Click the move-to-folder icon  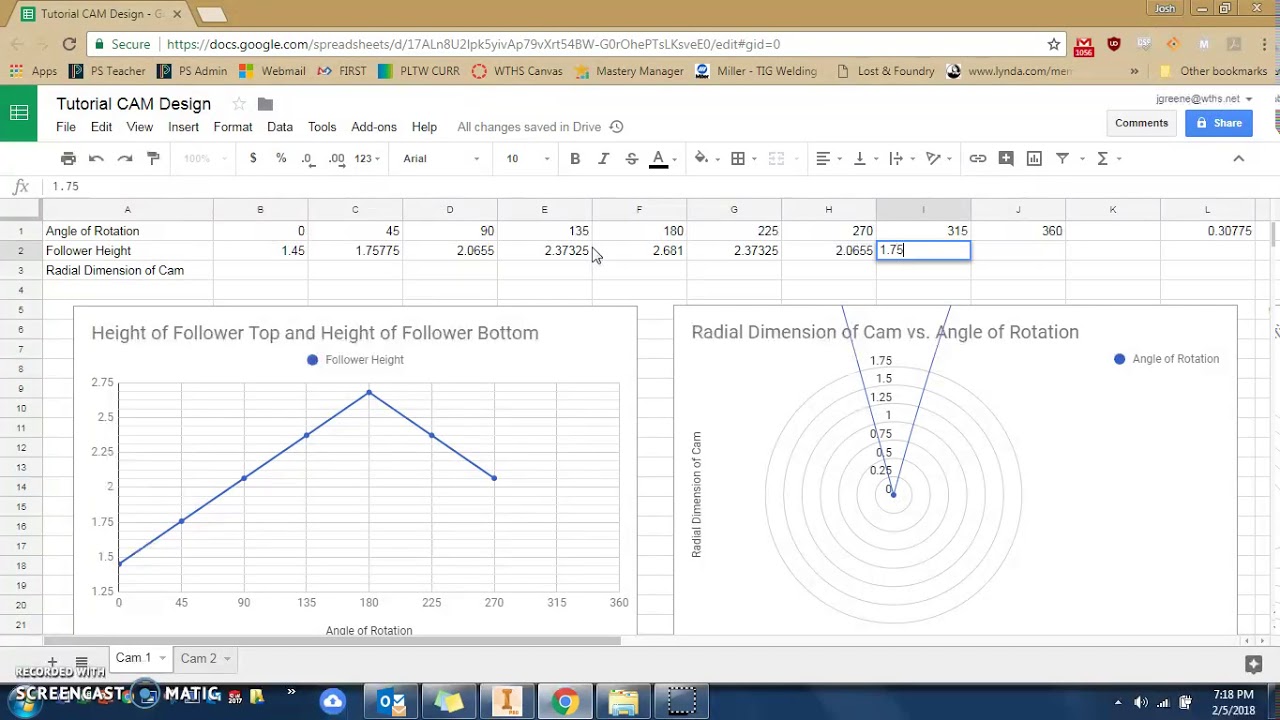pyautogui.click(x=265, y=104)
